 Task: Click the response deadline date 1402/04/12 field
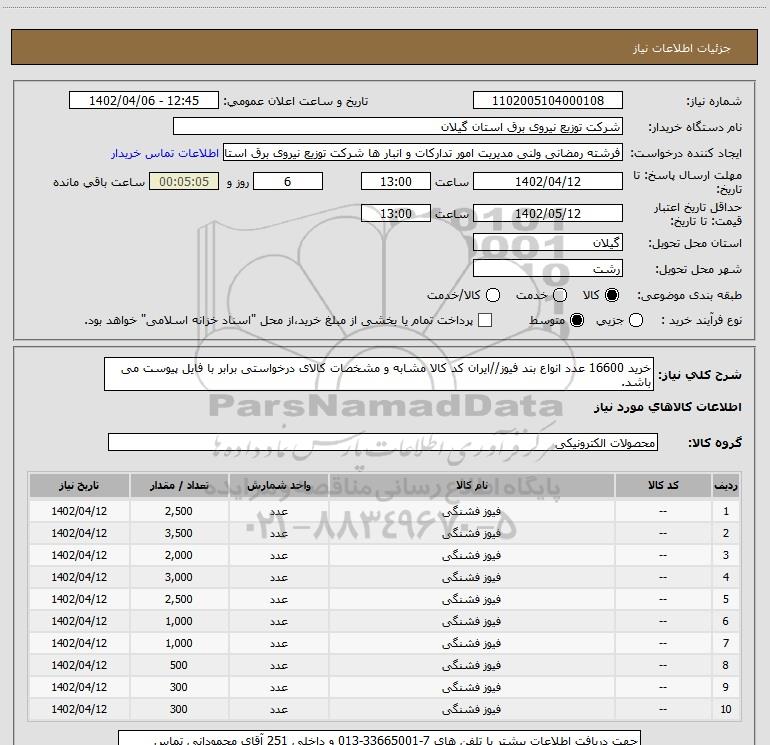click(x=548, y=181)
